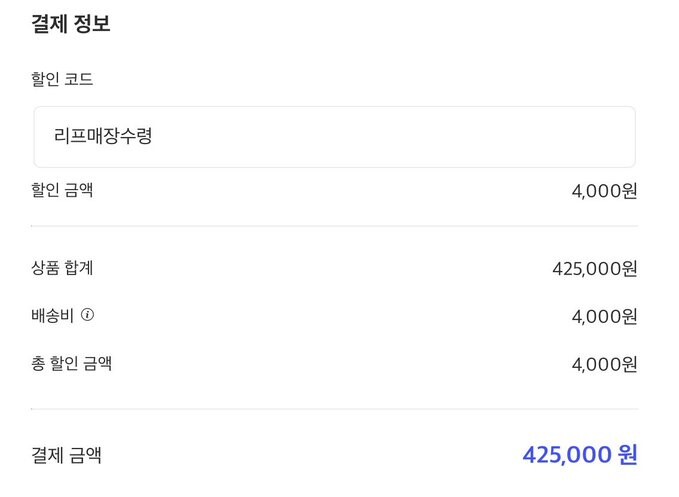Click the dotted divider below 할인 금액

point(334,226)
